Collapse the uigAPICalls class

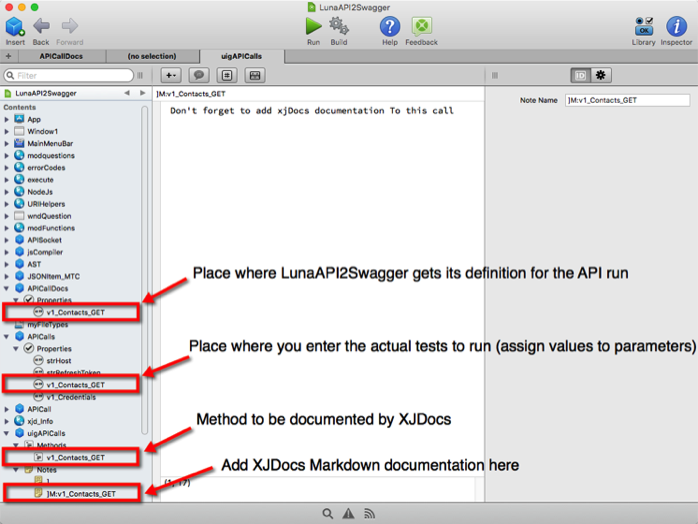7,433
